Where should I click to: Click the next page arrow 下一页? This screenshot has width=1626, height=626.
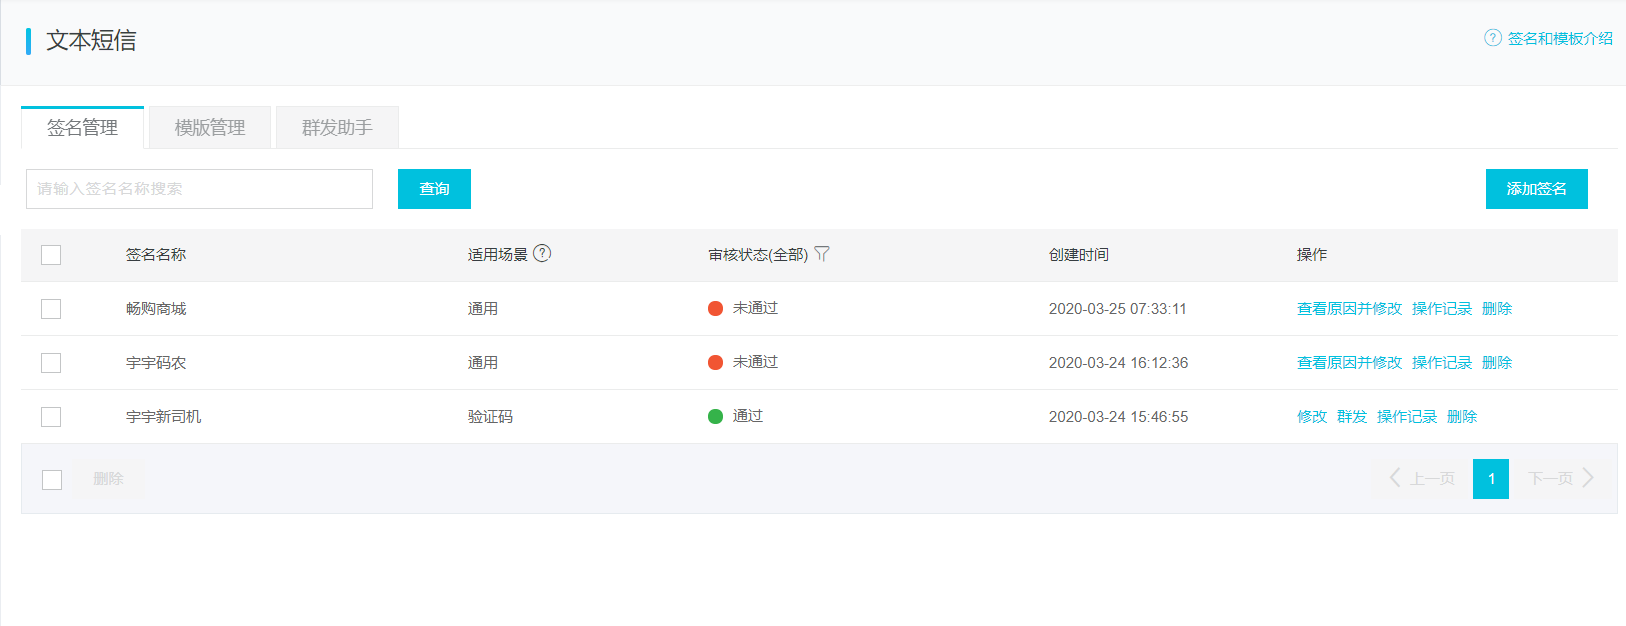pyautogui.click(x=1560, y=479)
